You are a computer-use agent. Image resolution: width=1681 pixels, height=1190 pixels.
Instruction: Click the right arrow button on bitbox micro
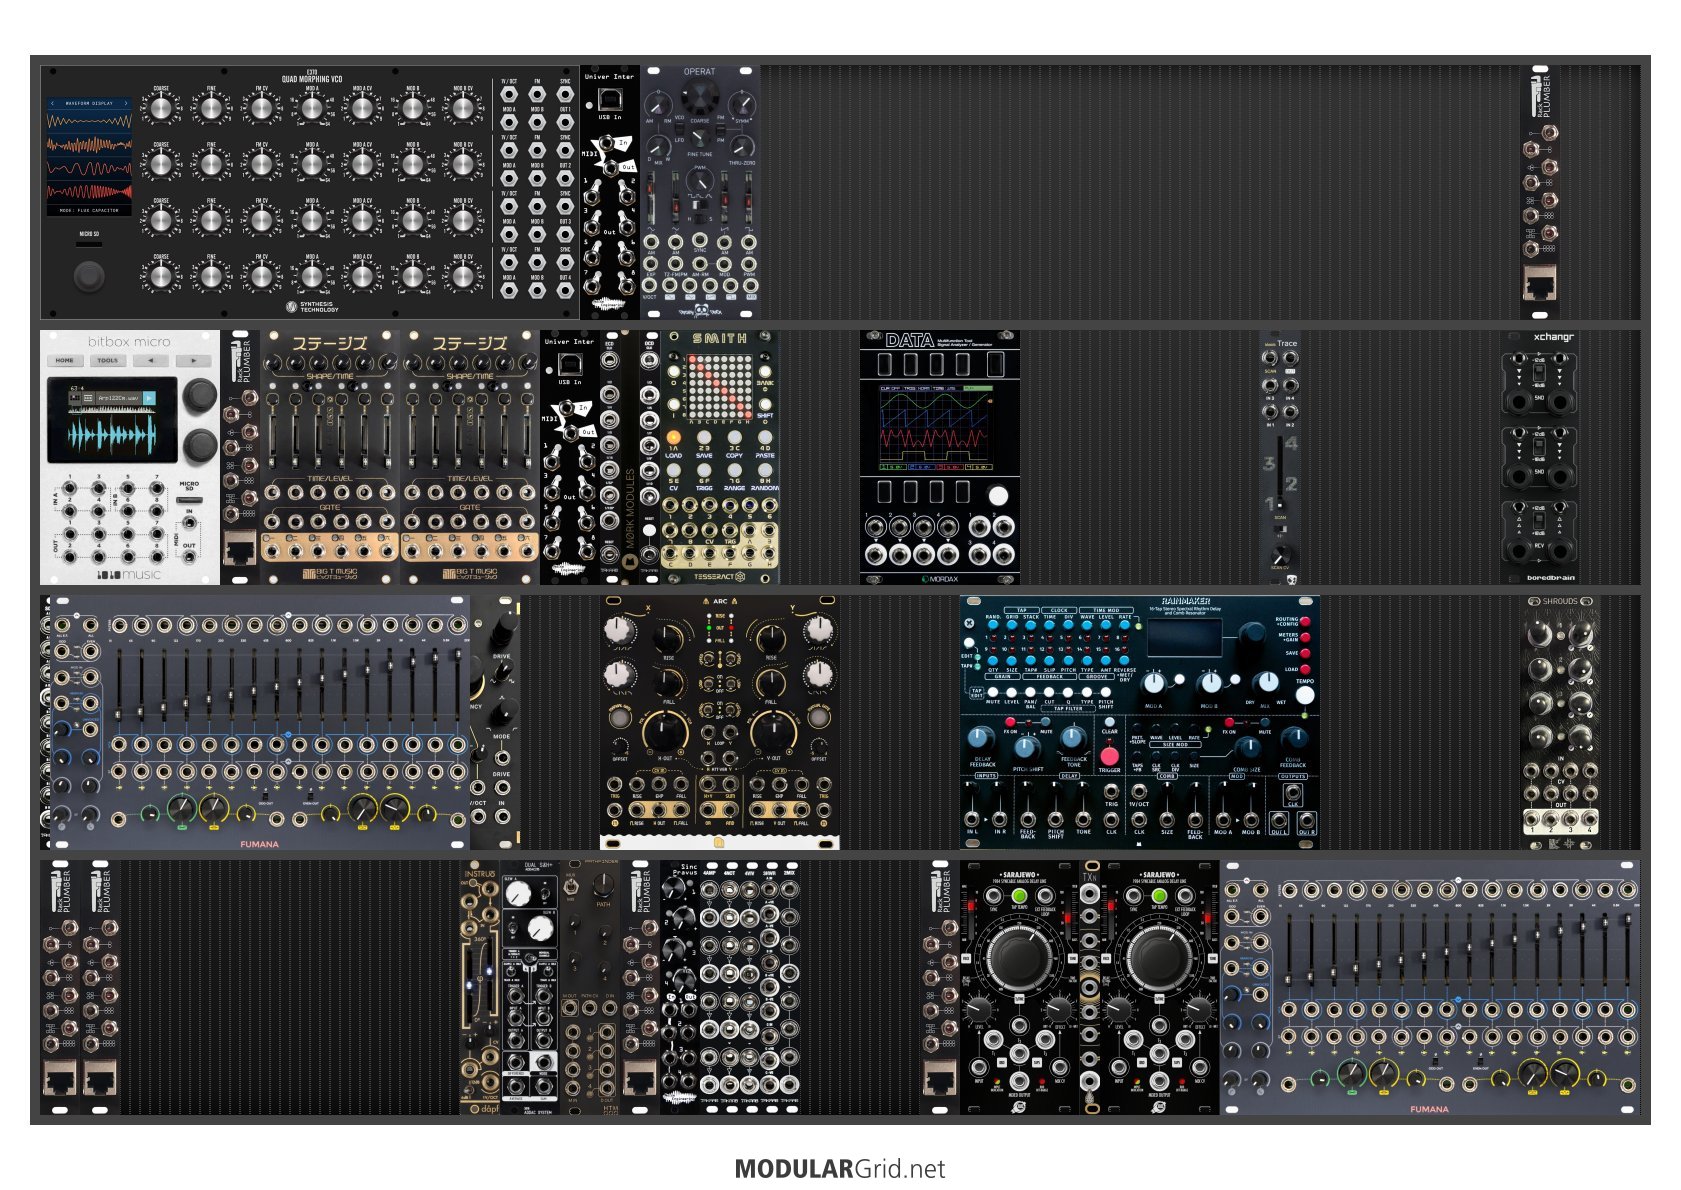194,360
